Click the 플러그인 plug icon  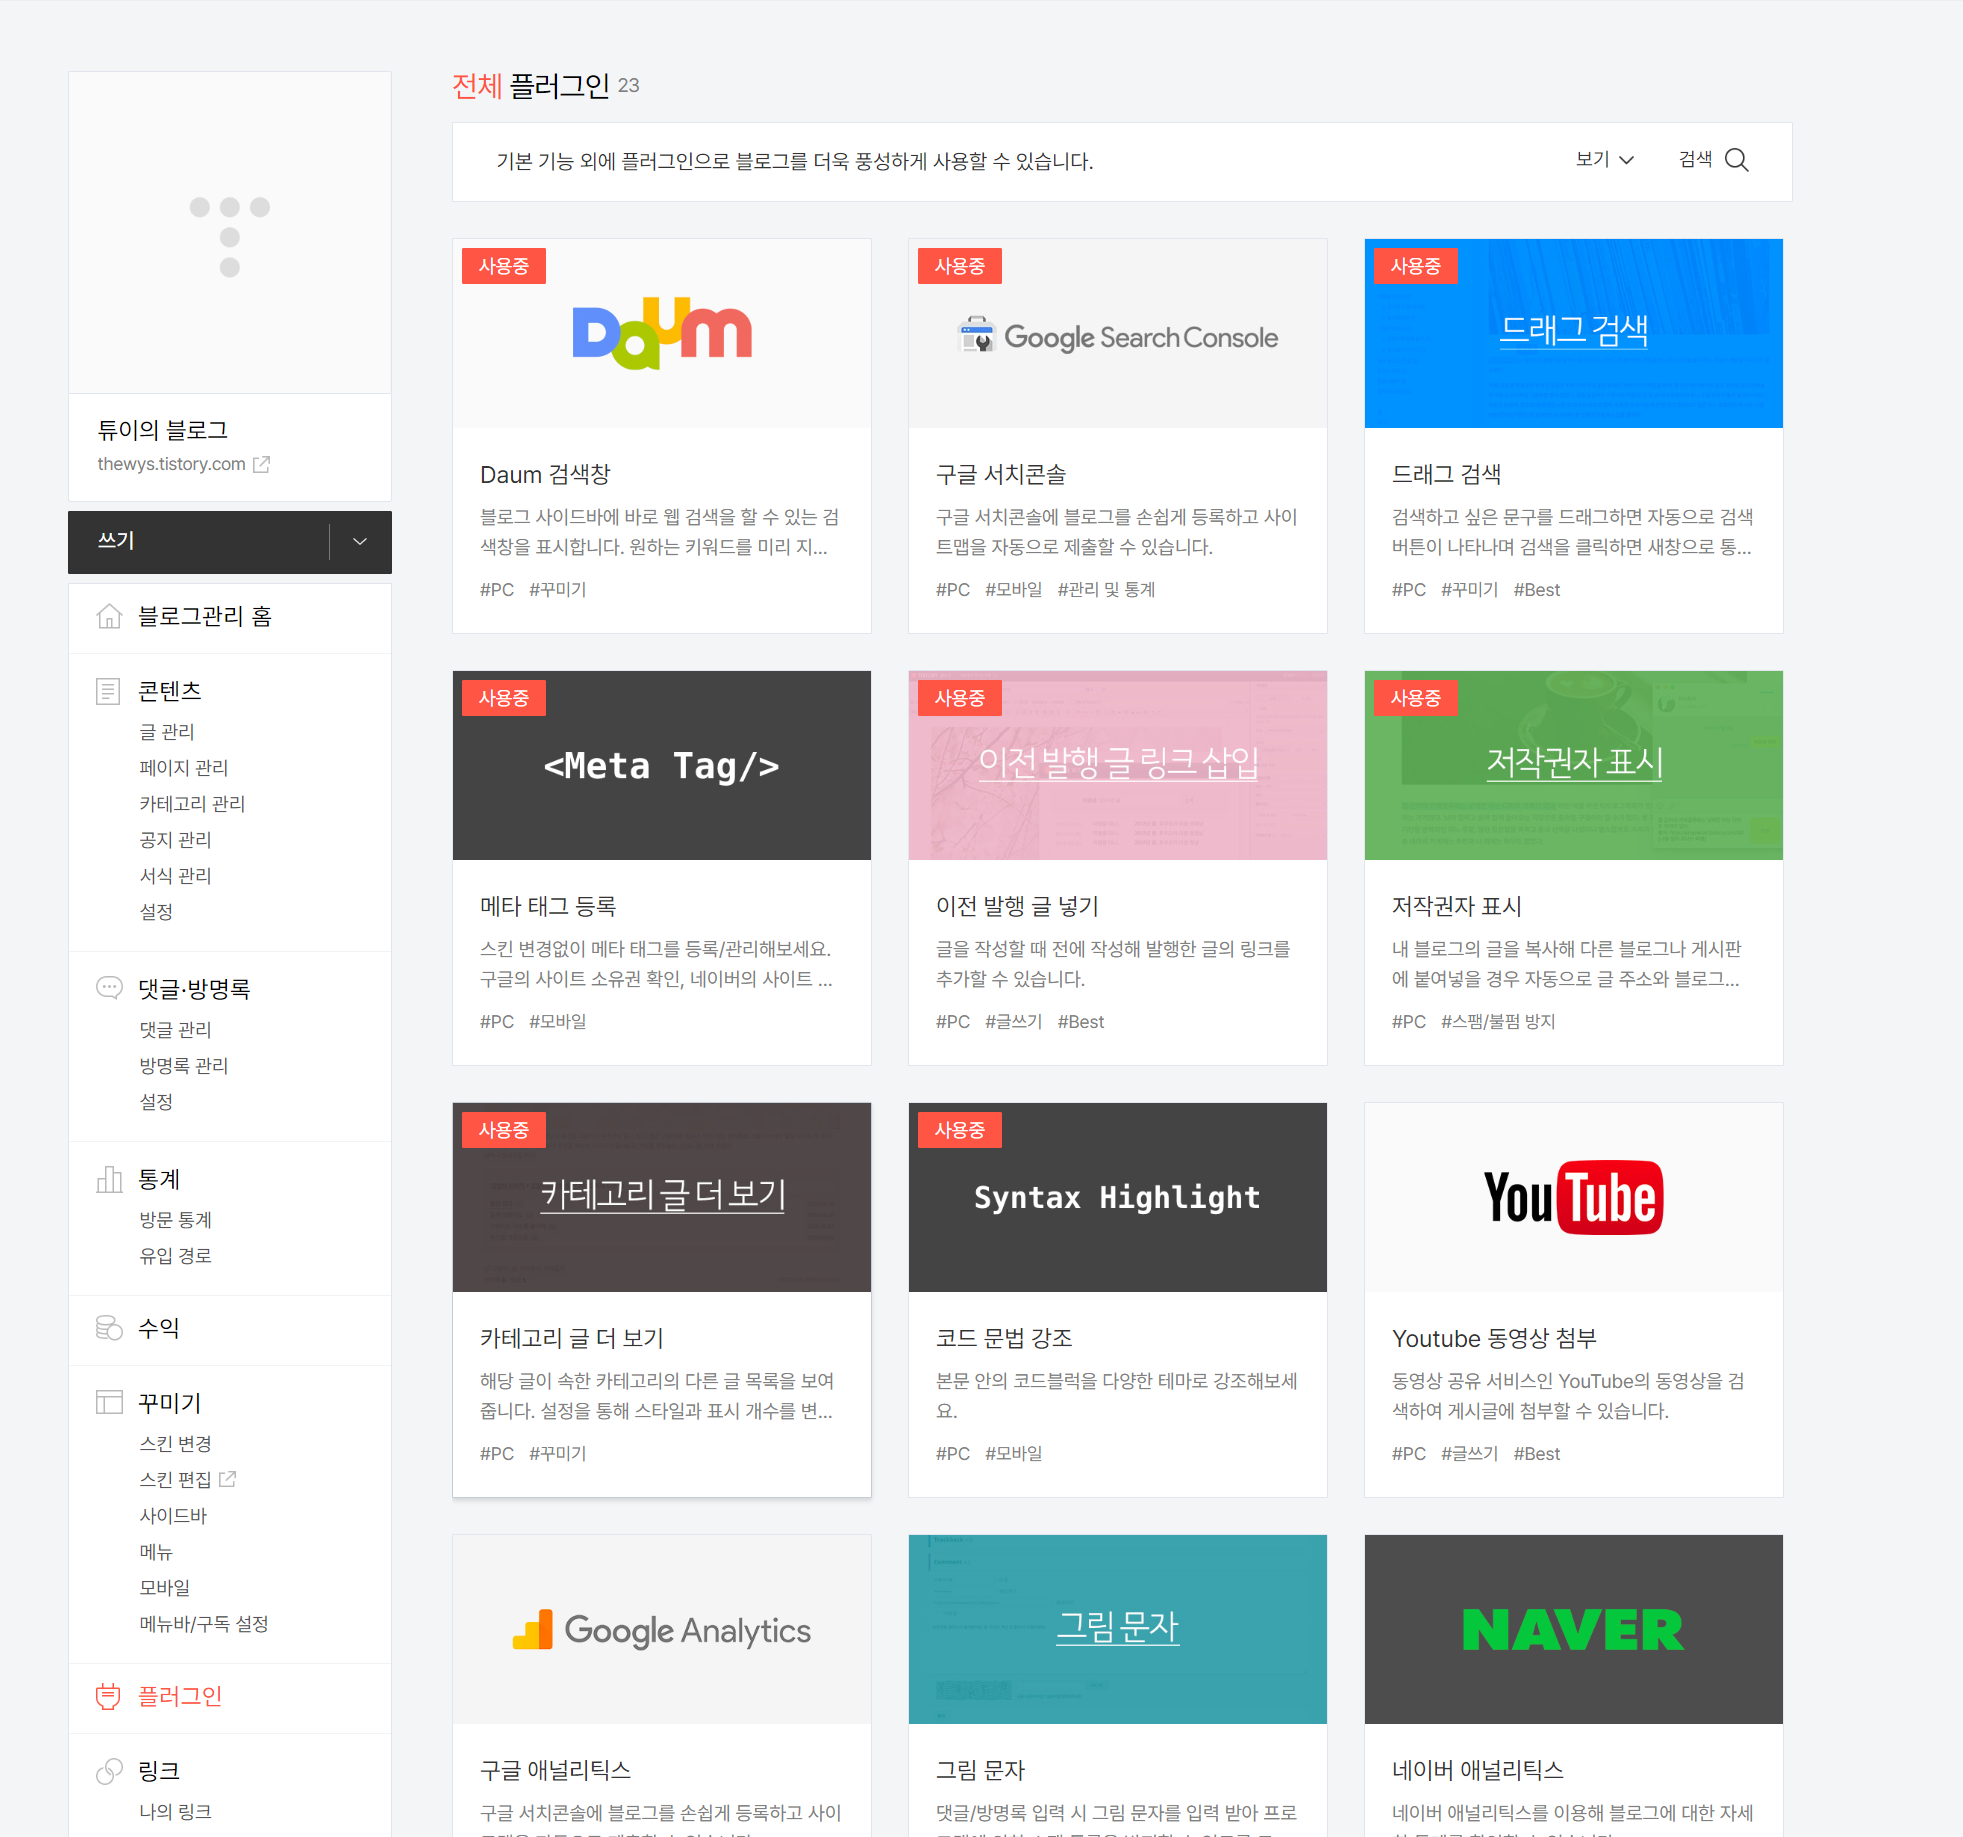(x=108, y=1696)
